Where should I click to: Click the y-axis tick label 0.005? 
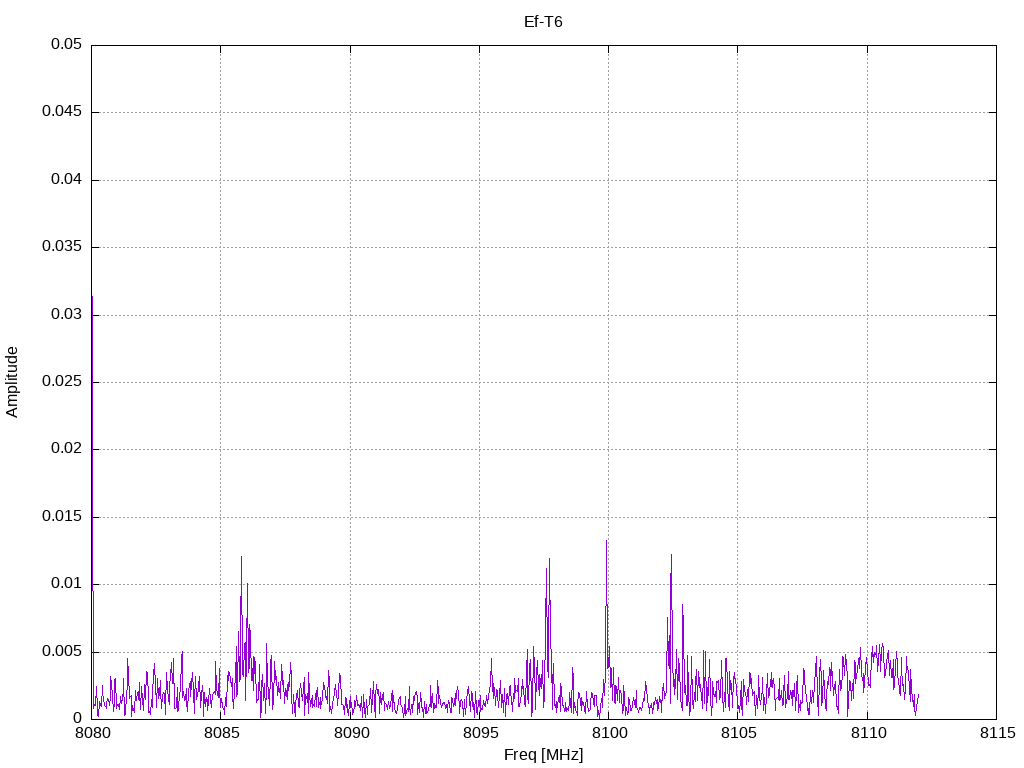(62, 652)
